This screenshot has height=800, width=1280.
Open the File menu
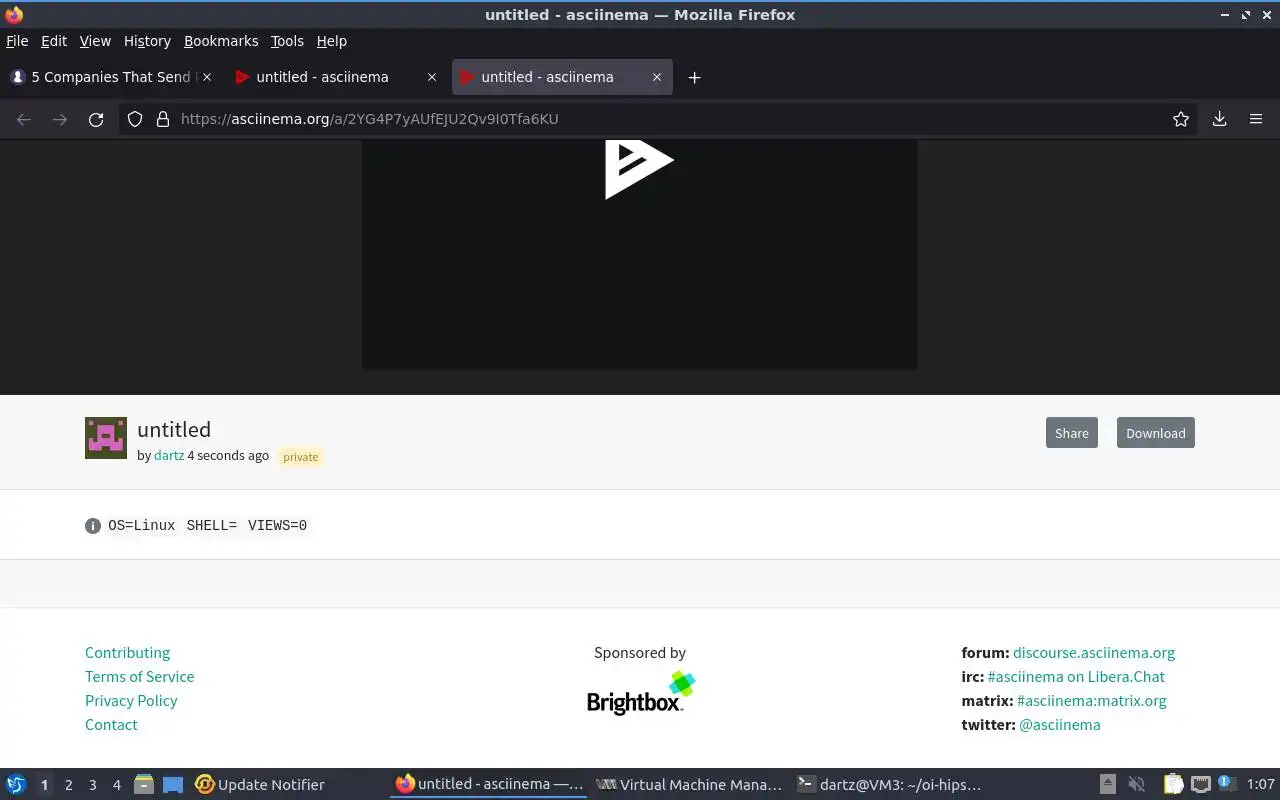(17, 41)
